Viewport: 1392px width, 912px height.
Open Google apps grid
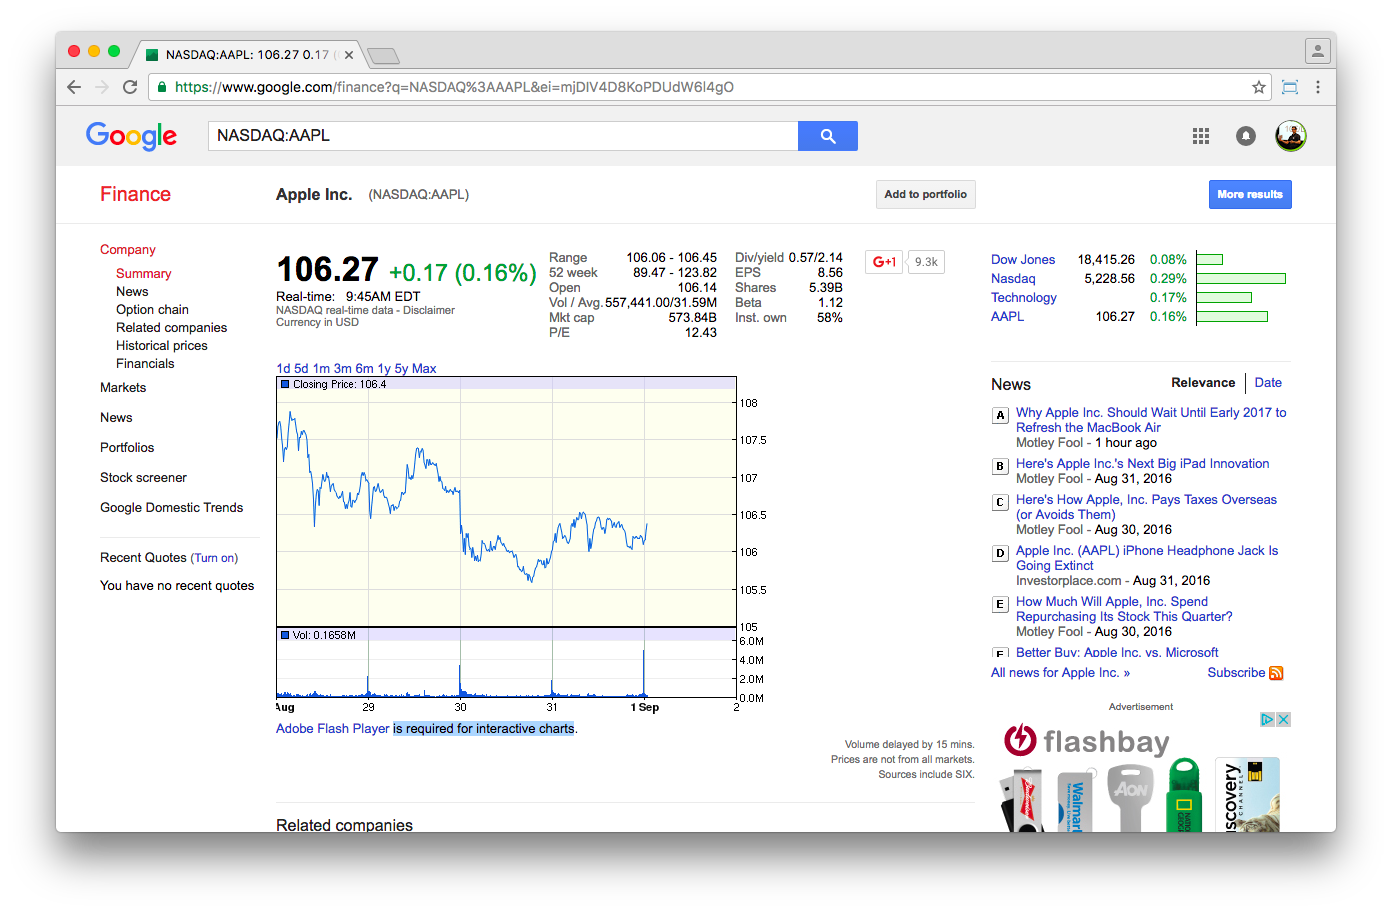click(x=1201, y=136)
